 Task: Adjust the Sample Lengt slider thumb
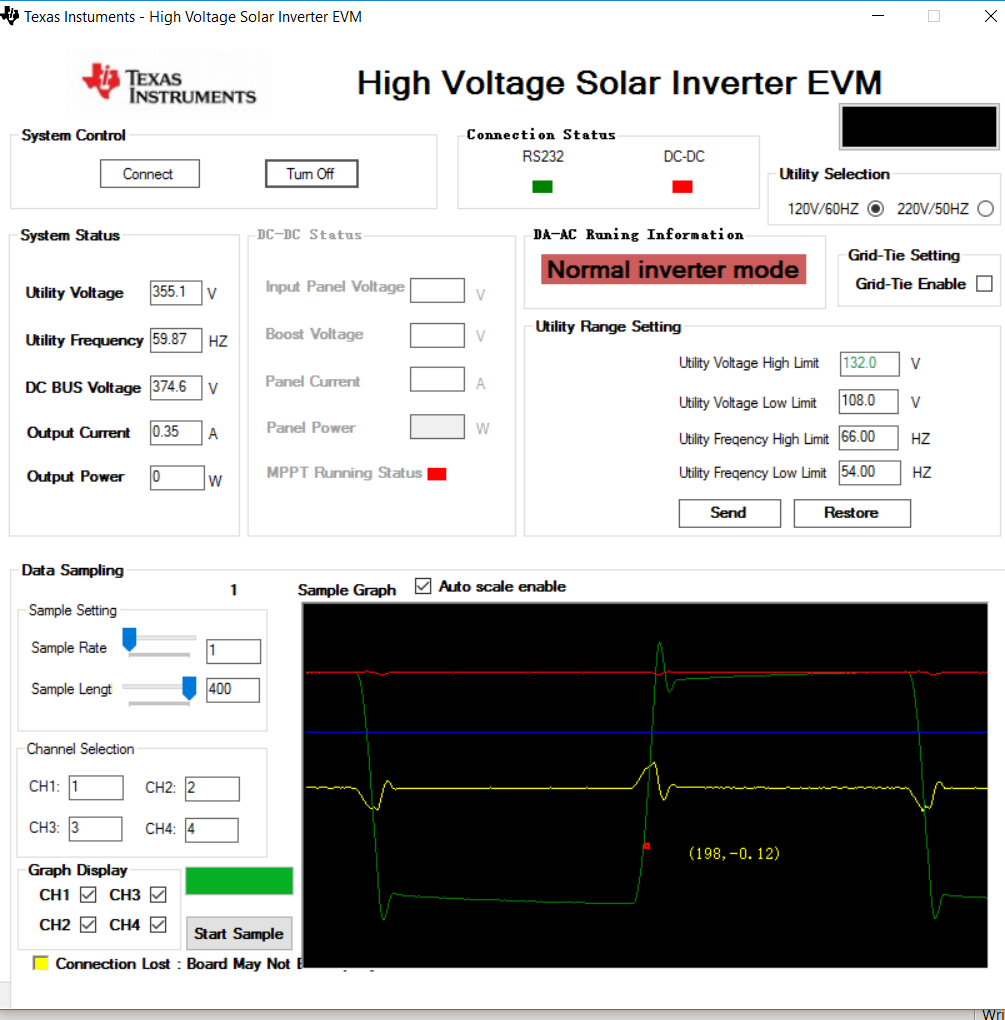[x=189, y=688]
